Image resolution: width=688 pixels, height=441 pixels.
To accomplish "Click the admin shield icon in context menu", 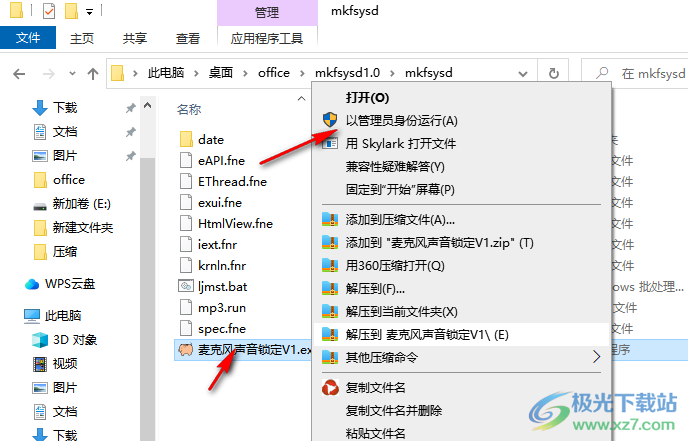I will pyautogui.click(x=330, y=119).
